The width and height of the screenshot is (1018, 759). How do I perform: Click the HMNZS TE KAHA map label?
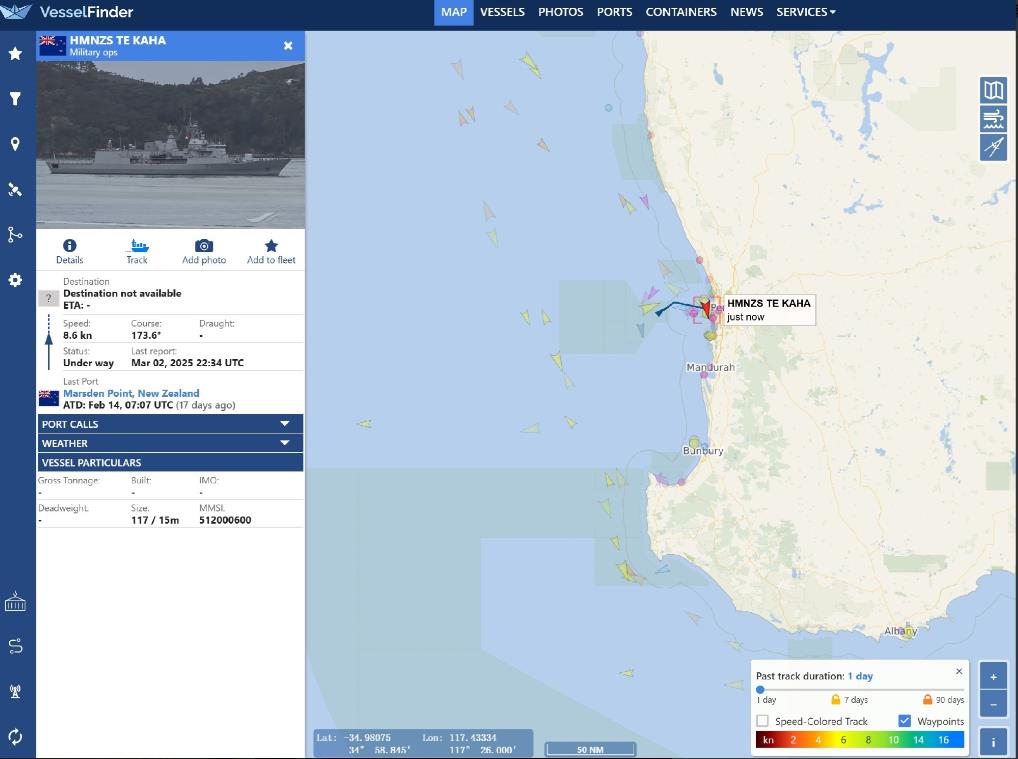click(x=769, y=309)
